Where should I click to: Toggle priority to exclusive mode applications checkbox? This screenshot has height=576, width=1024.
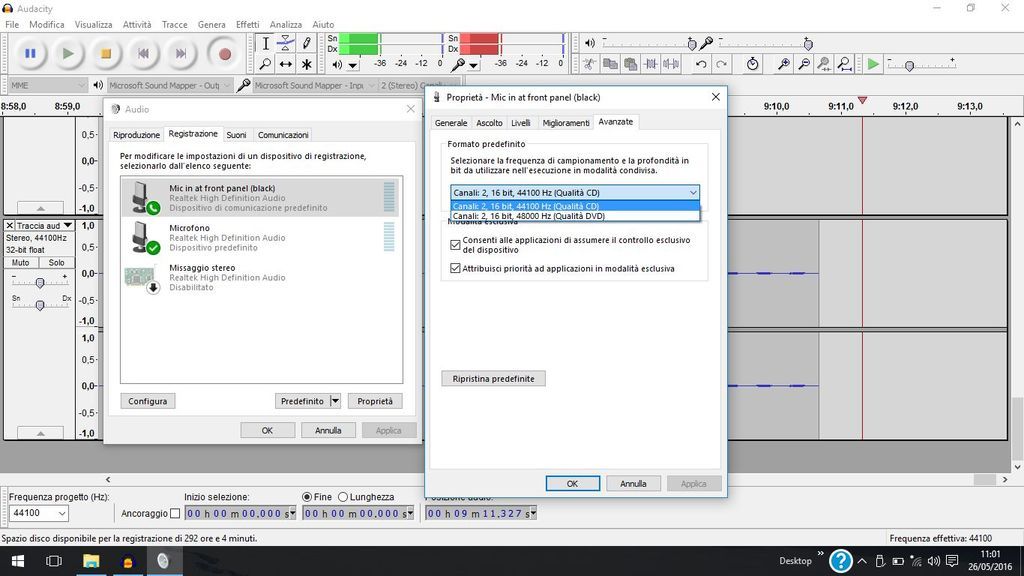click(456, 268)
